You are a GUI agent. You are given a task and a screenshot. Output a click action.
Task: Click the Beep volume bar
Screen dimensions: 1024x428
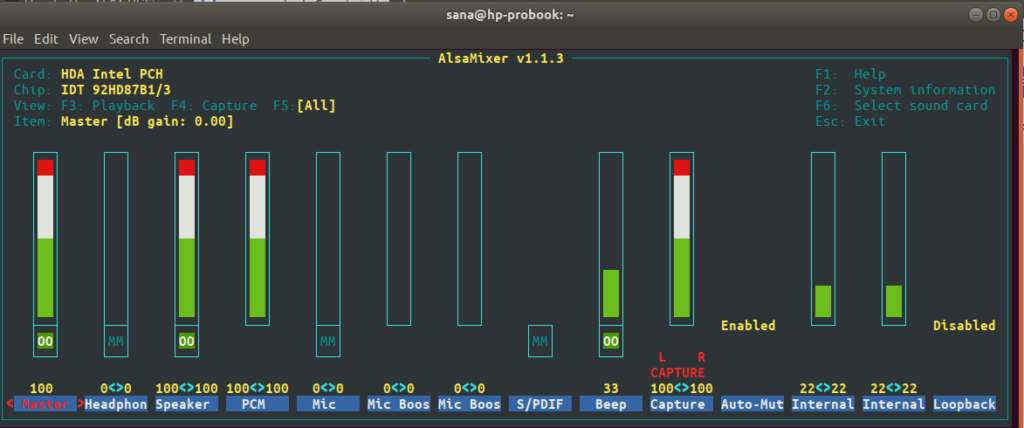point(611,239)
